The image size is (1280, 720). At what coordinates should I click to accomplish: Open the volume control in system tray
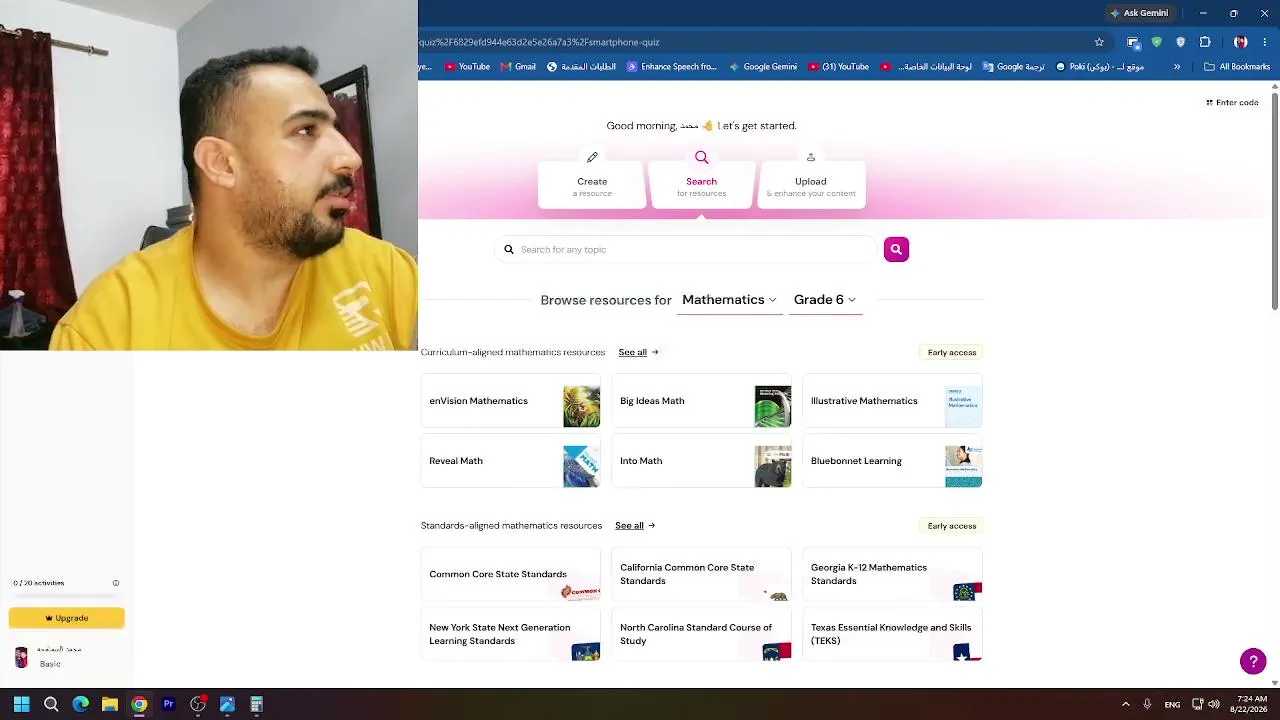(x=1214, y=704)
